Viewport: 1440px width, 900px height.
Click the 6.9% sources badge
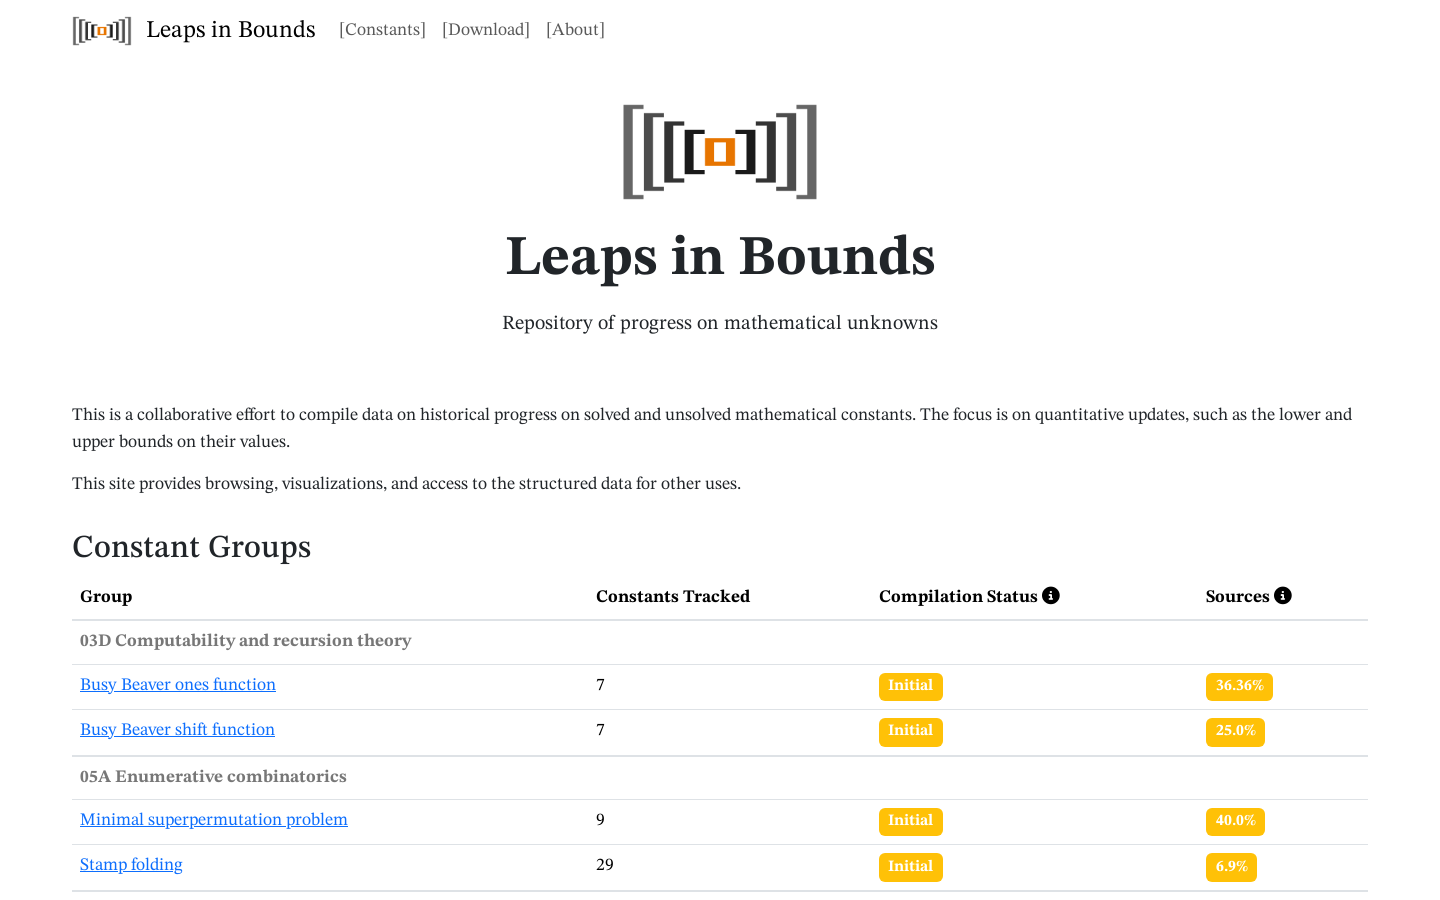click(1231, 867)
